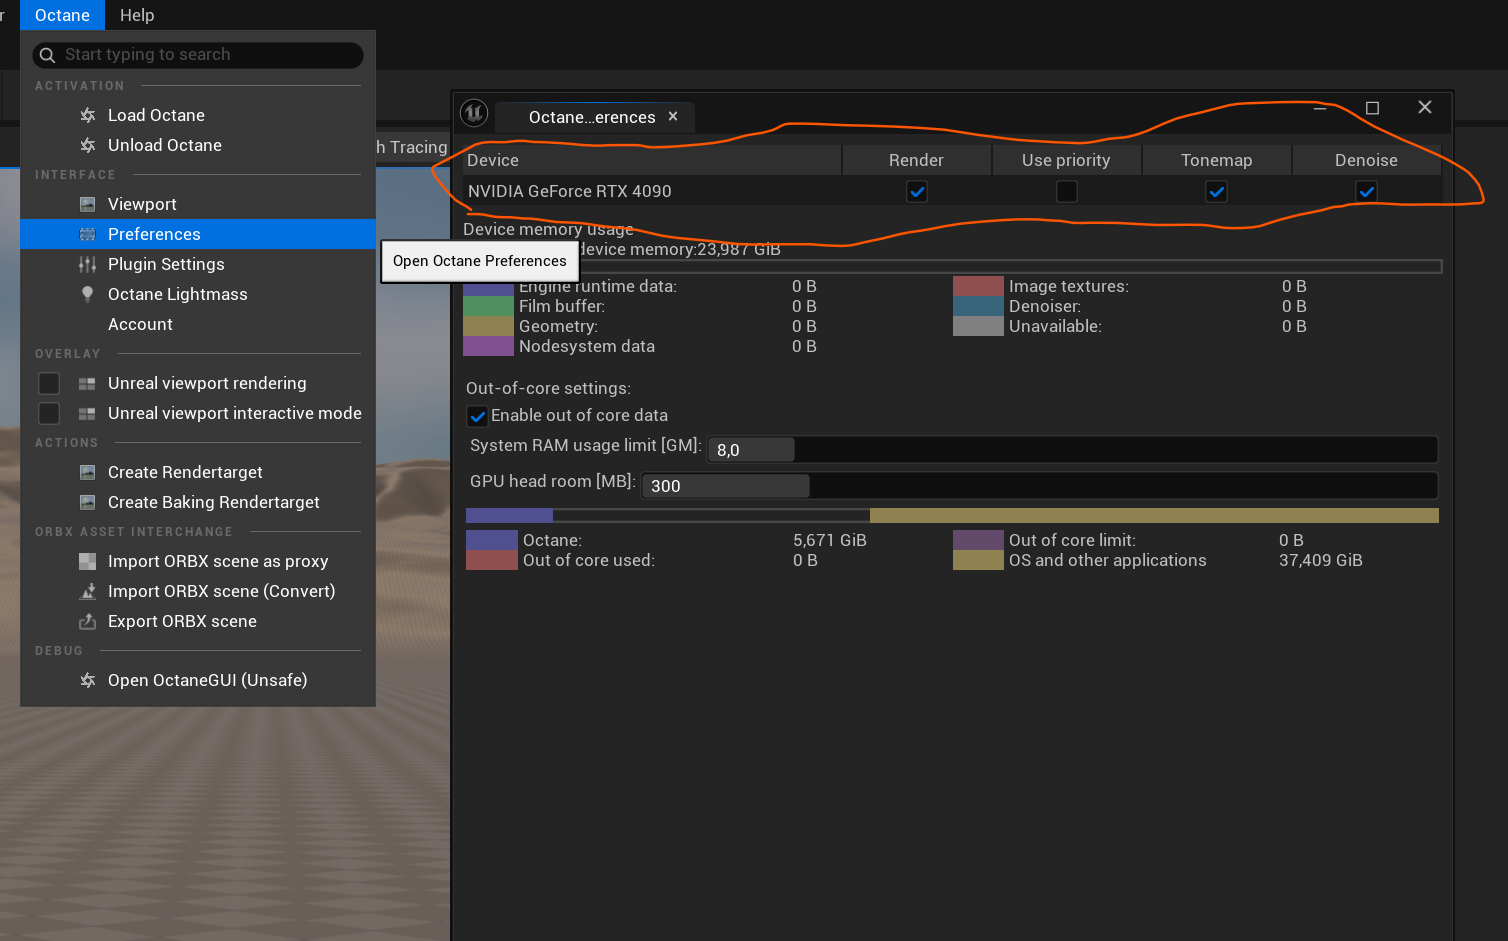Enable Use priority for the RTX 4090
This screenshot has width=1508, height=941.
click(x=1067, y=191)
